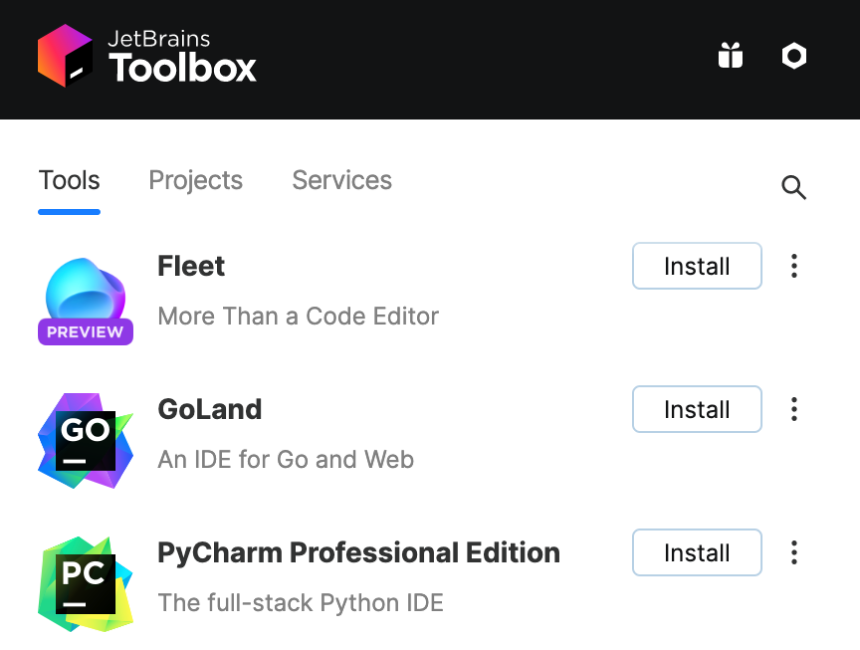Click the PREVIEW badge on Fleet
This screenshot has height=650, width=860.
pos(85,329)
